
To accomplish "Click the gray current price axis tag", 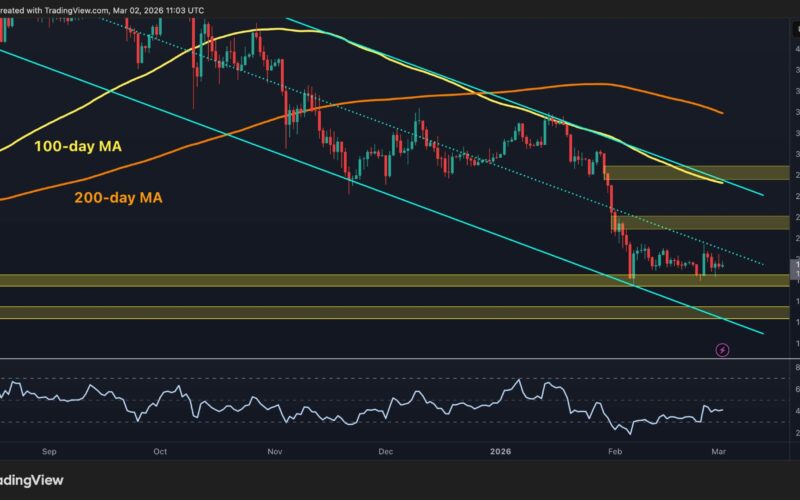I will coord(794,267).
